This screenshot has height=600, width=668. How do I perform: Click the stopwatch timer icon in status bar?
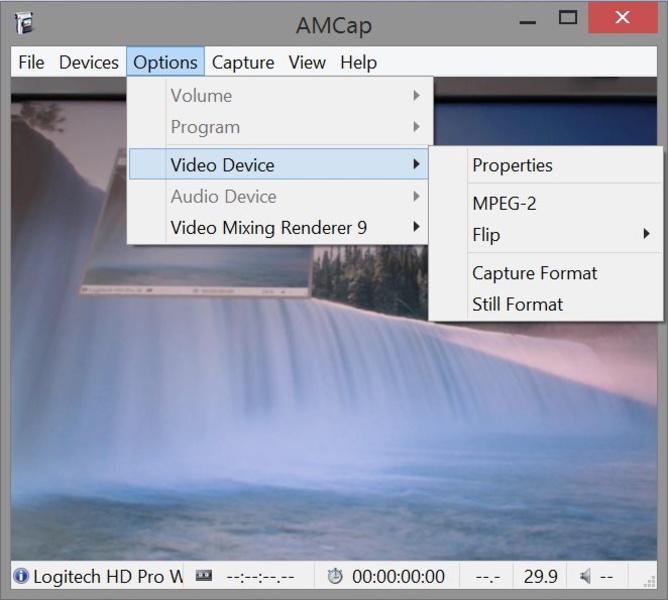coord(334,576)
